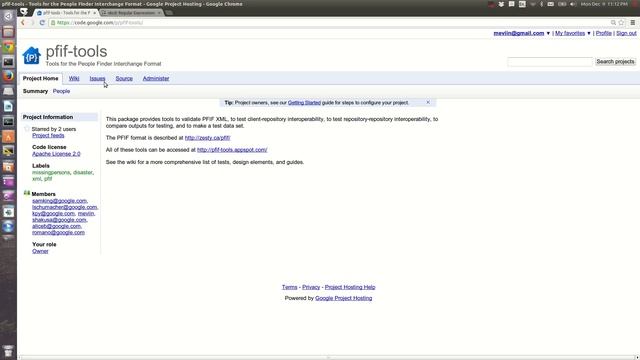640x360 pixels.
Task: Open member samking@google.com
Action: 60,201
